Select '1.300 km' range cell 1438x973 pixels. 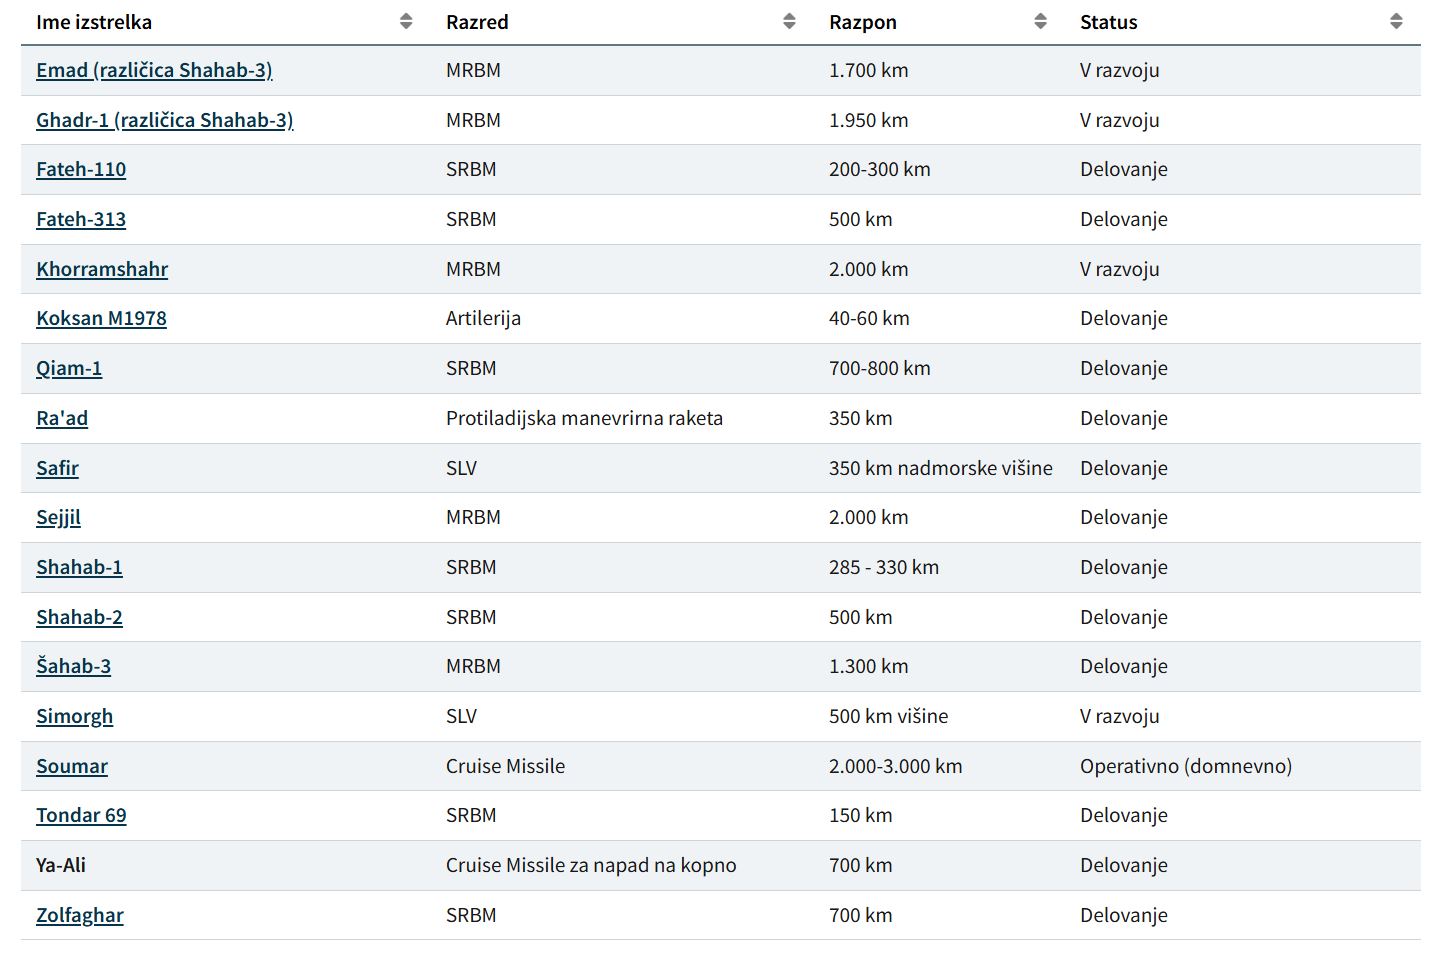tap(939, 666)
